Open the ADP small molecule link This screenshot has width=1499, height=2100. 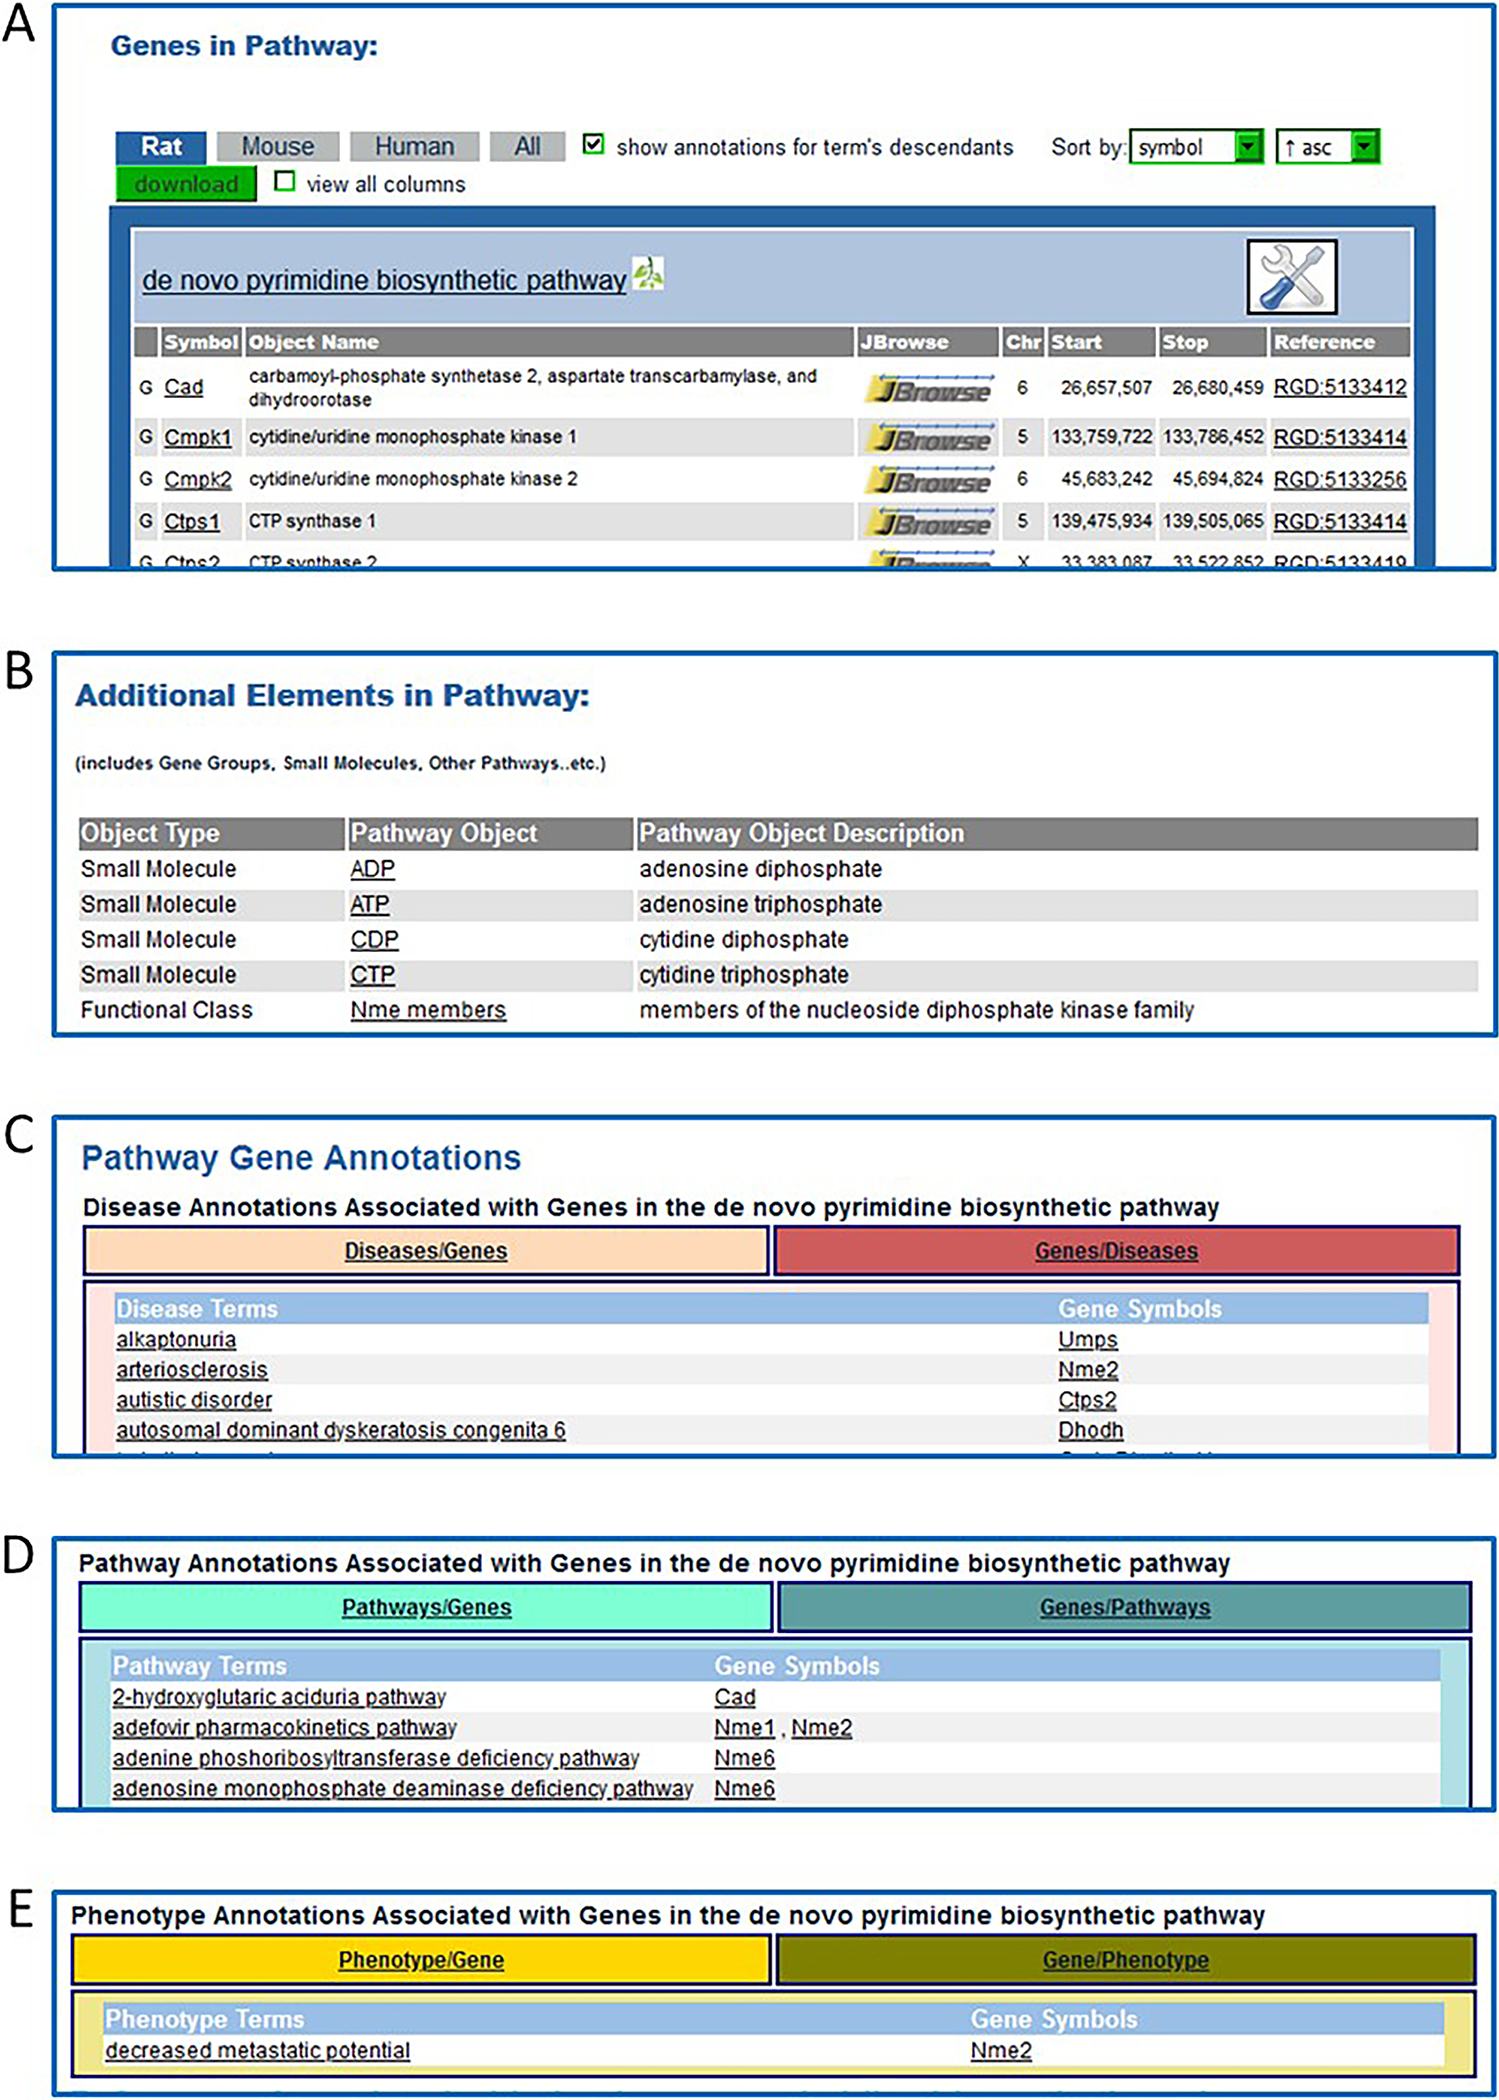coord(373,869)
